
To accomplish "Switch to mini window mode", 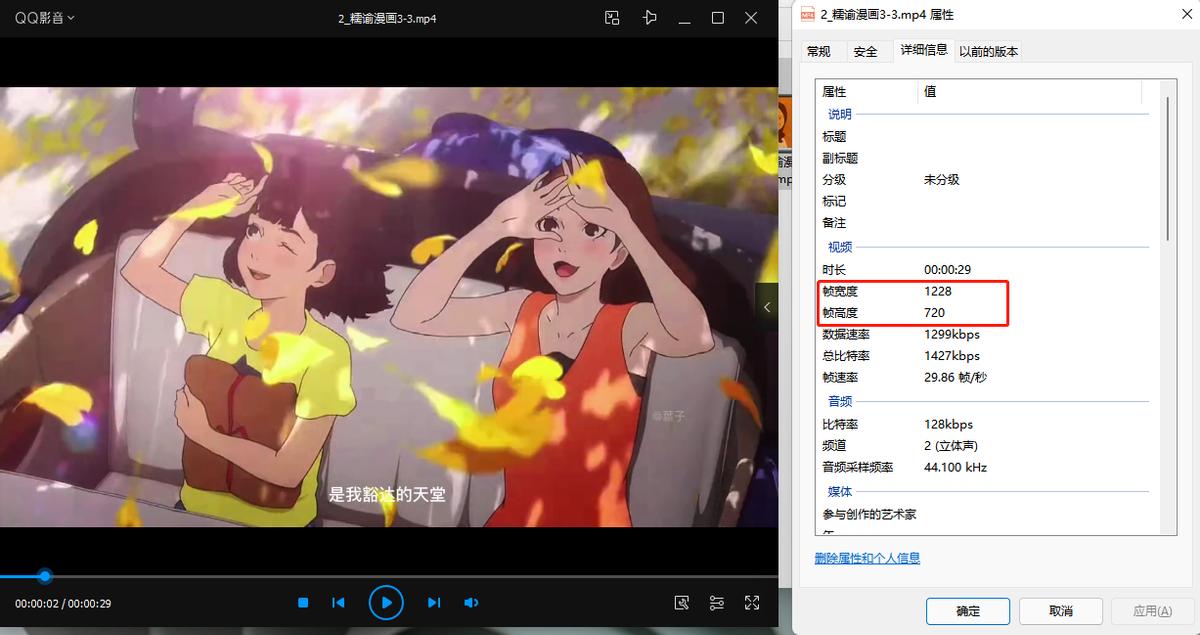I will 612,18.
